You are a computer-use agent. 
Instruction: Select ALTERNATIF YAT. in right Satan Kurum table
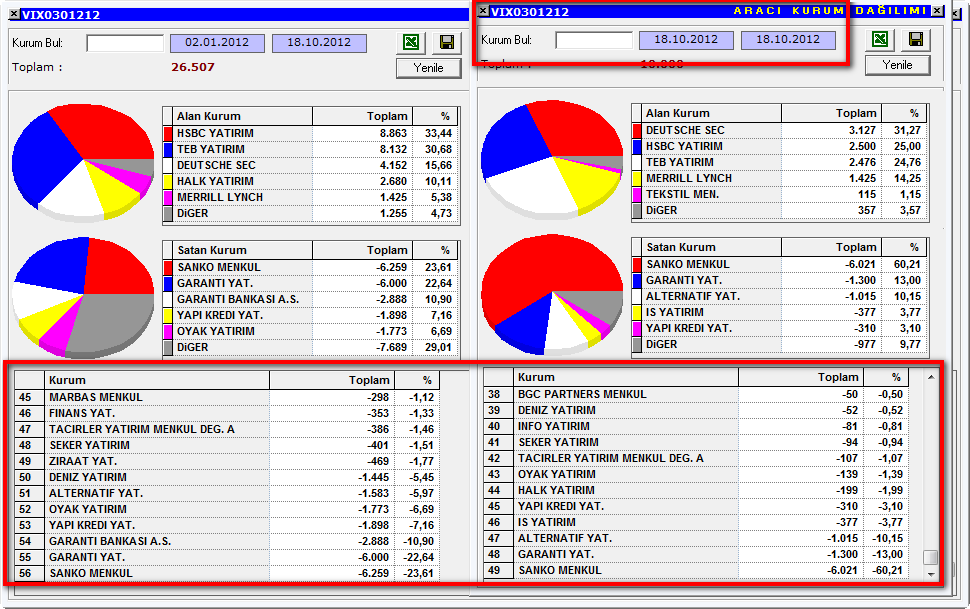point(780,296)
